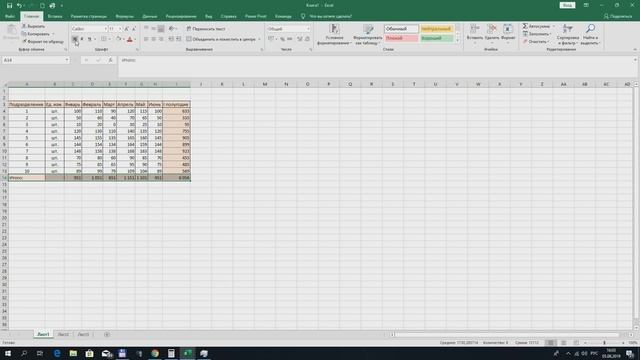Switch to Page Layout ribbon tab
Image resolution: width=640 pixels, height=360 pixels.
click(89, 16)
